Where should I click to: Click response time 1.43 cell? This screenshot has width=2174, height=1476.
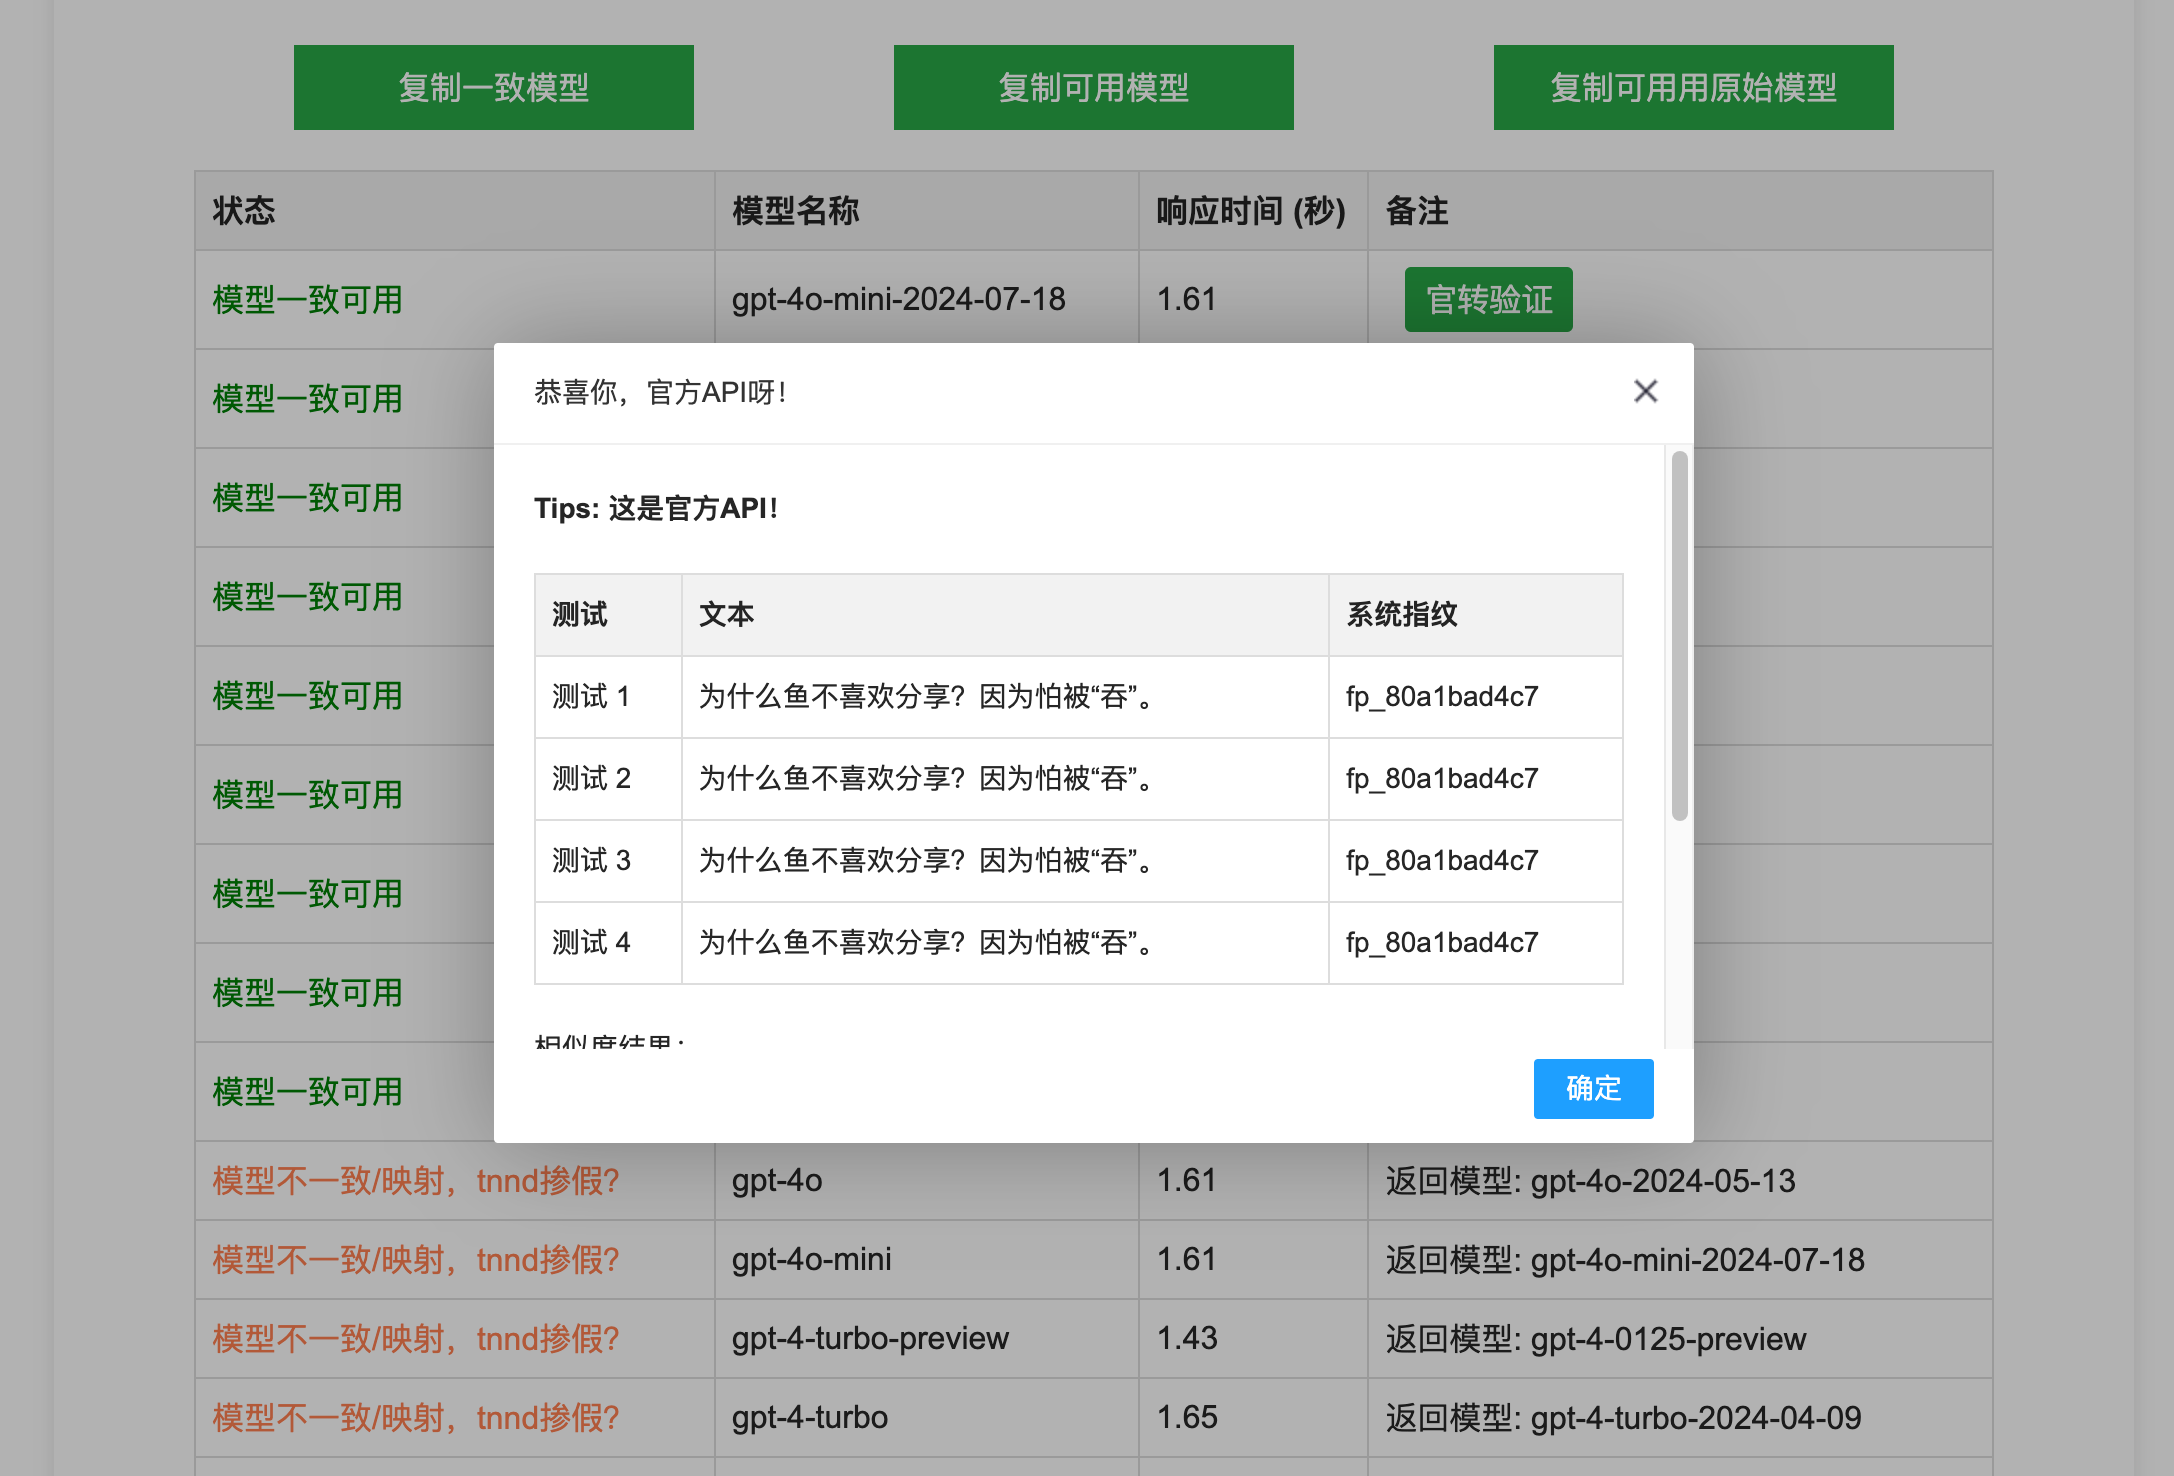1253,1339
